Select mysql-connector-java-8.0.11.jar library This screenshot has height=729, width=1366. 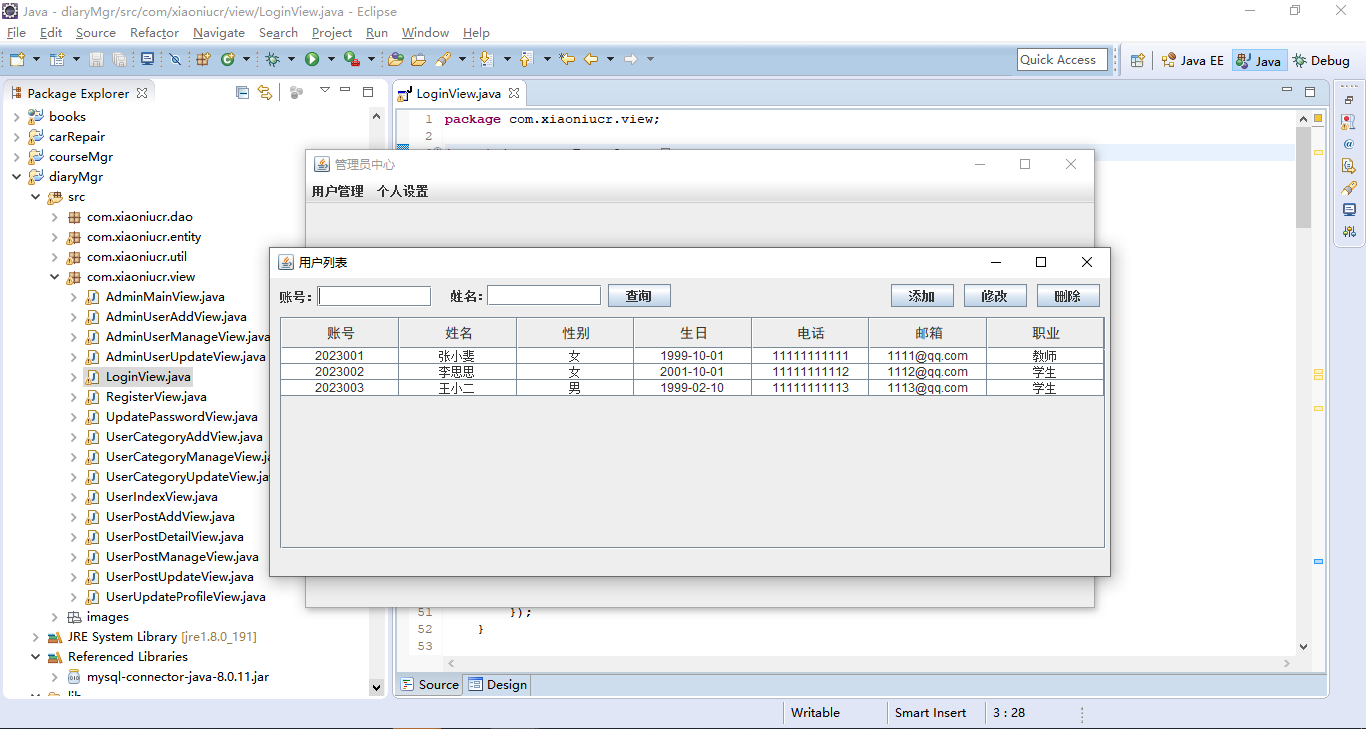[177, 677]
